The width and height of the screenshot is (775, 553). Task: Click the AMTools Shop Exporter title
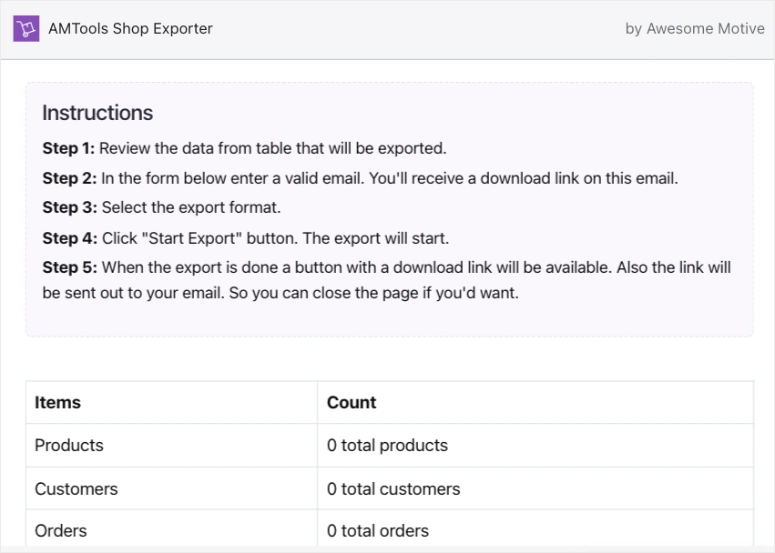coord(130,29)
